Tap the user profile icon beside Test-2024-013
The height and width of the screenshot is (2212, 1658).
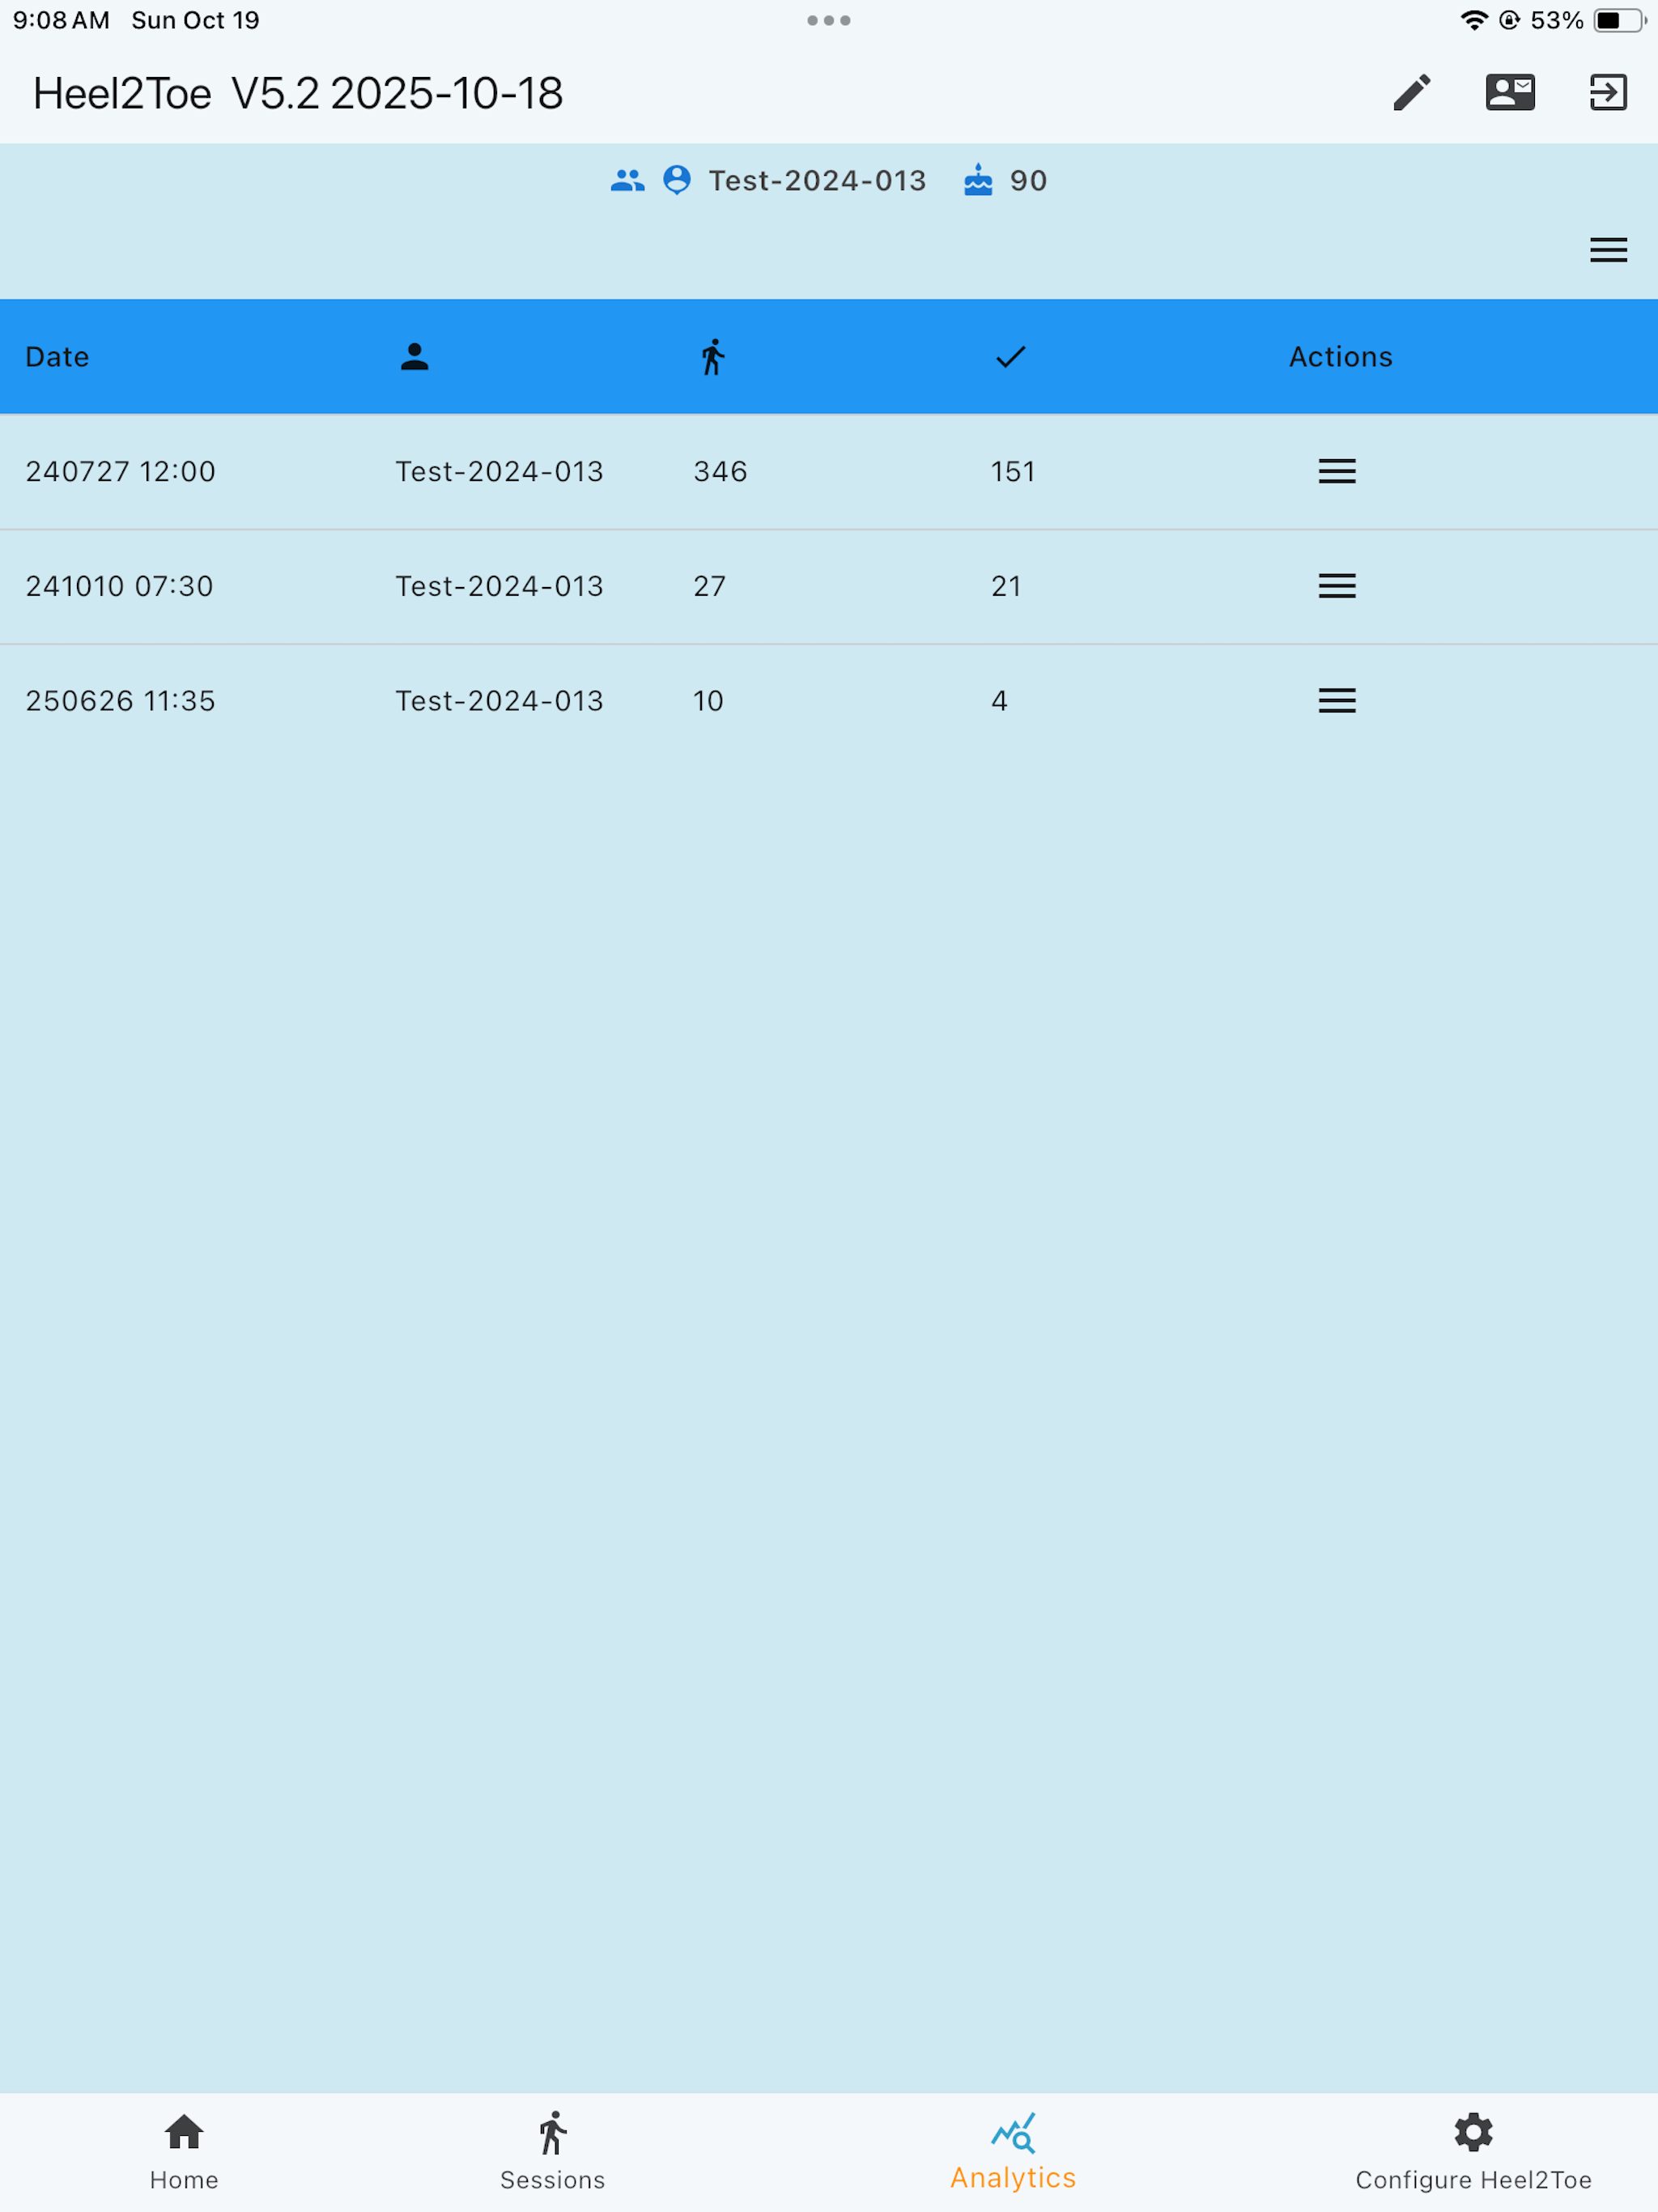click(677, 181)
